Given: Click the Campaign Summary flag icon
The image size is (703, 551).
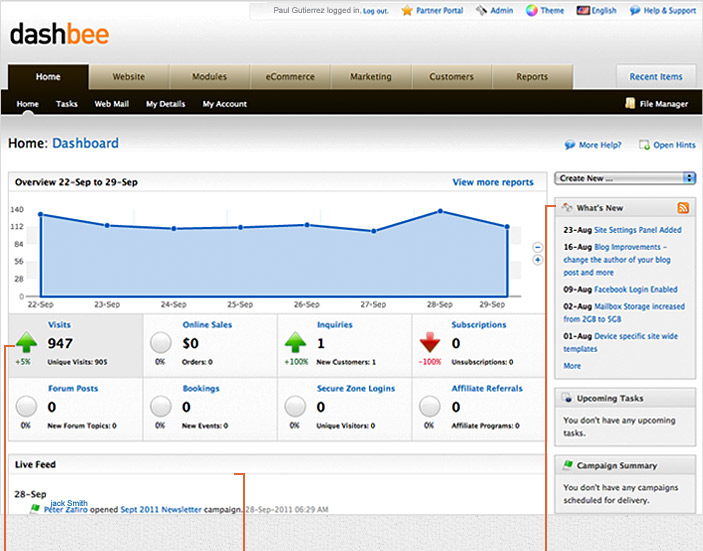Looking at the screenshot, I should point(568,465).
